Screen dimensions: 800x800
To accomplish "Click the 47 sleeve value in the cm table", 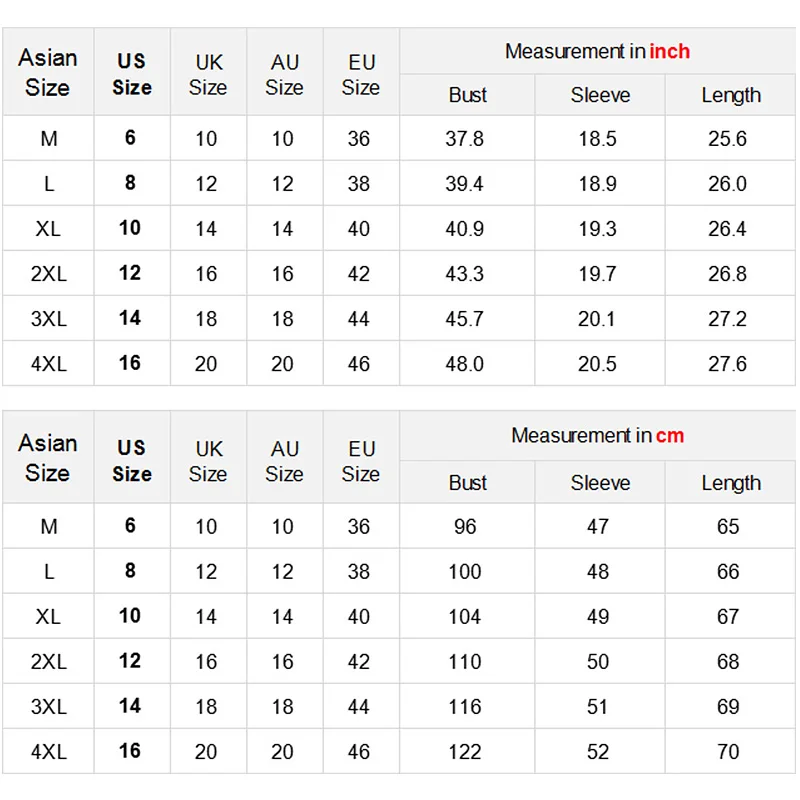I will 598,527.
